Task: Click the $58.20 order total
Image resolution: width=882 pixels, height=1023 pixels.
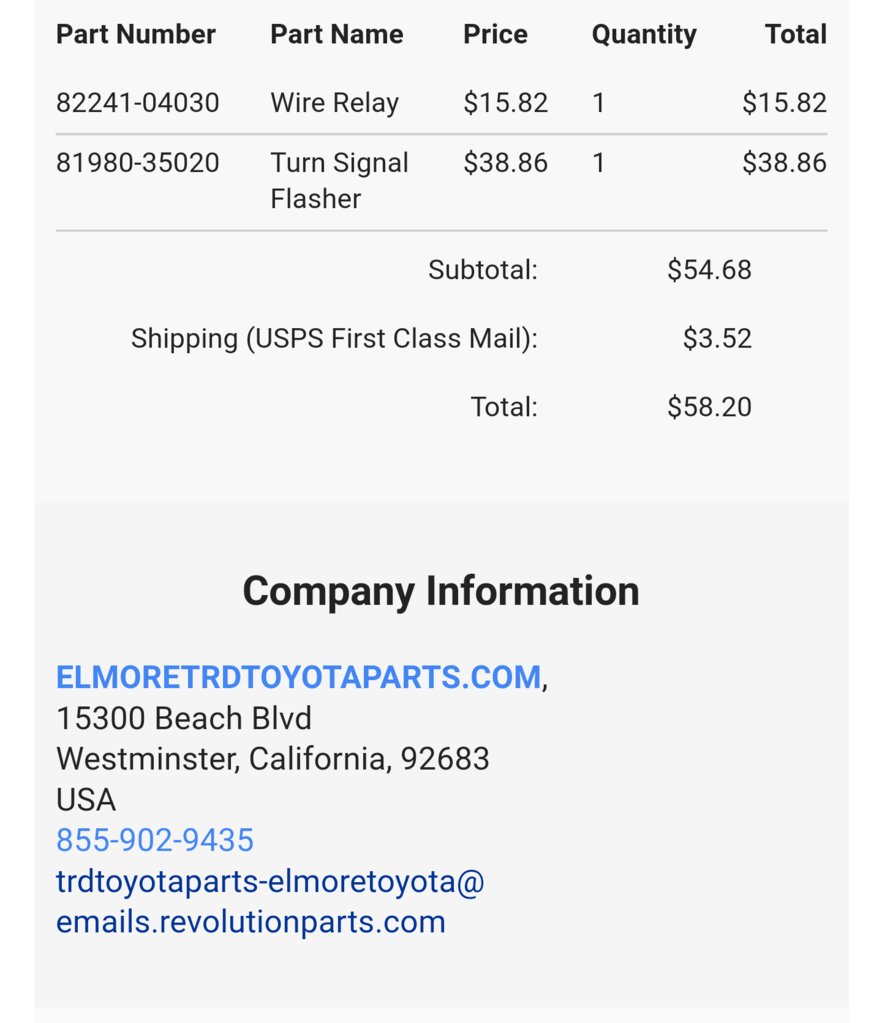Action: [x=709, y=406]
